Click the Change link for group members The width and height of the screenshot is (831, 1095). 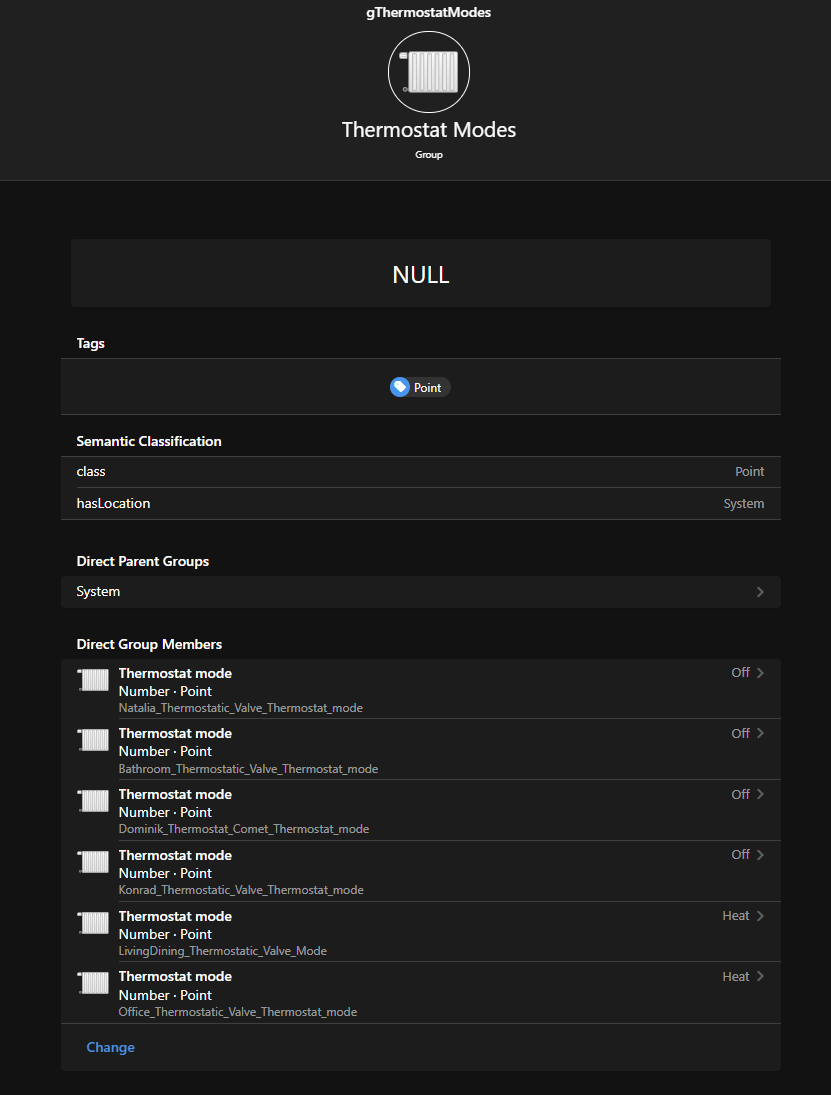point(110,1047)
